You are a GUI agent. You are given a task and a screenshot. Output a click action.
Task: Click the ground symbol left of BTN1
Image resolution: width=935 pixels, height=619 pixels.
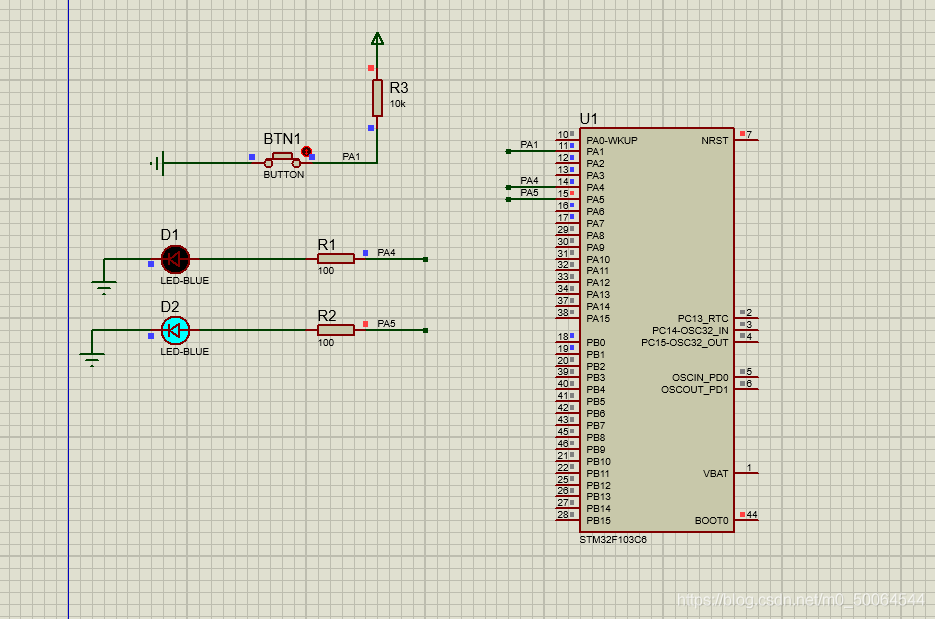(x=157, y=163)
